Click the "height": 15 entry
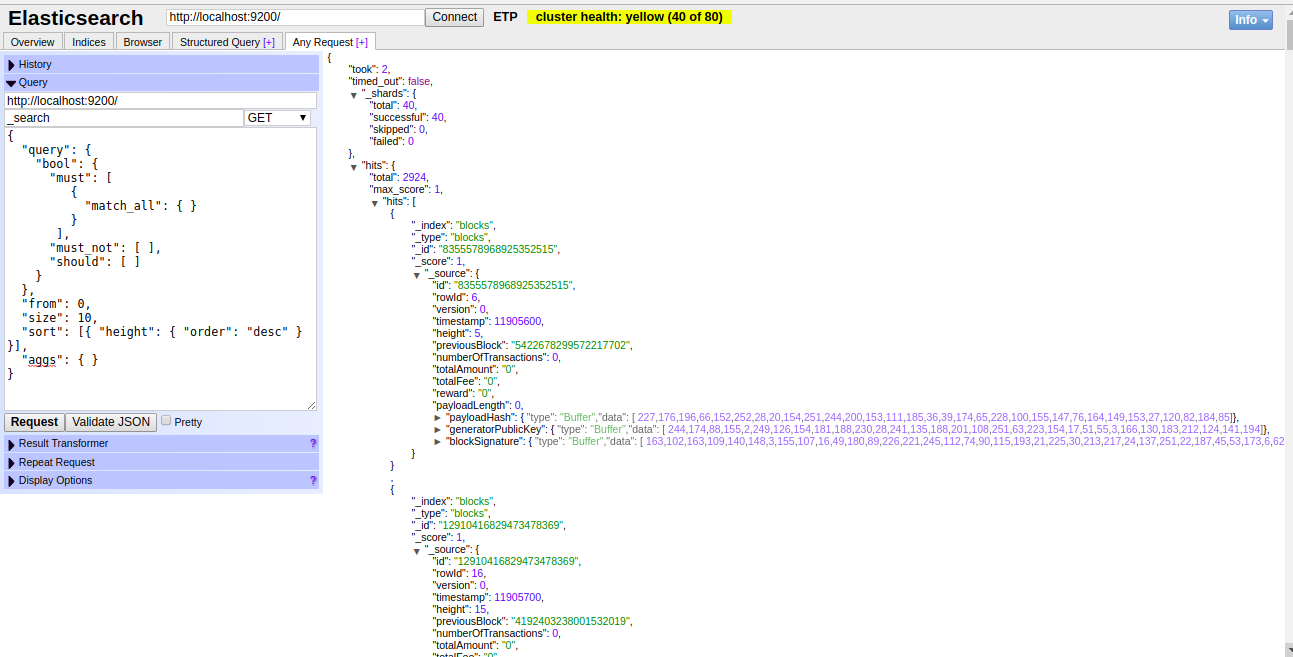The image size is (1293, 657). tap(461, 609)
